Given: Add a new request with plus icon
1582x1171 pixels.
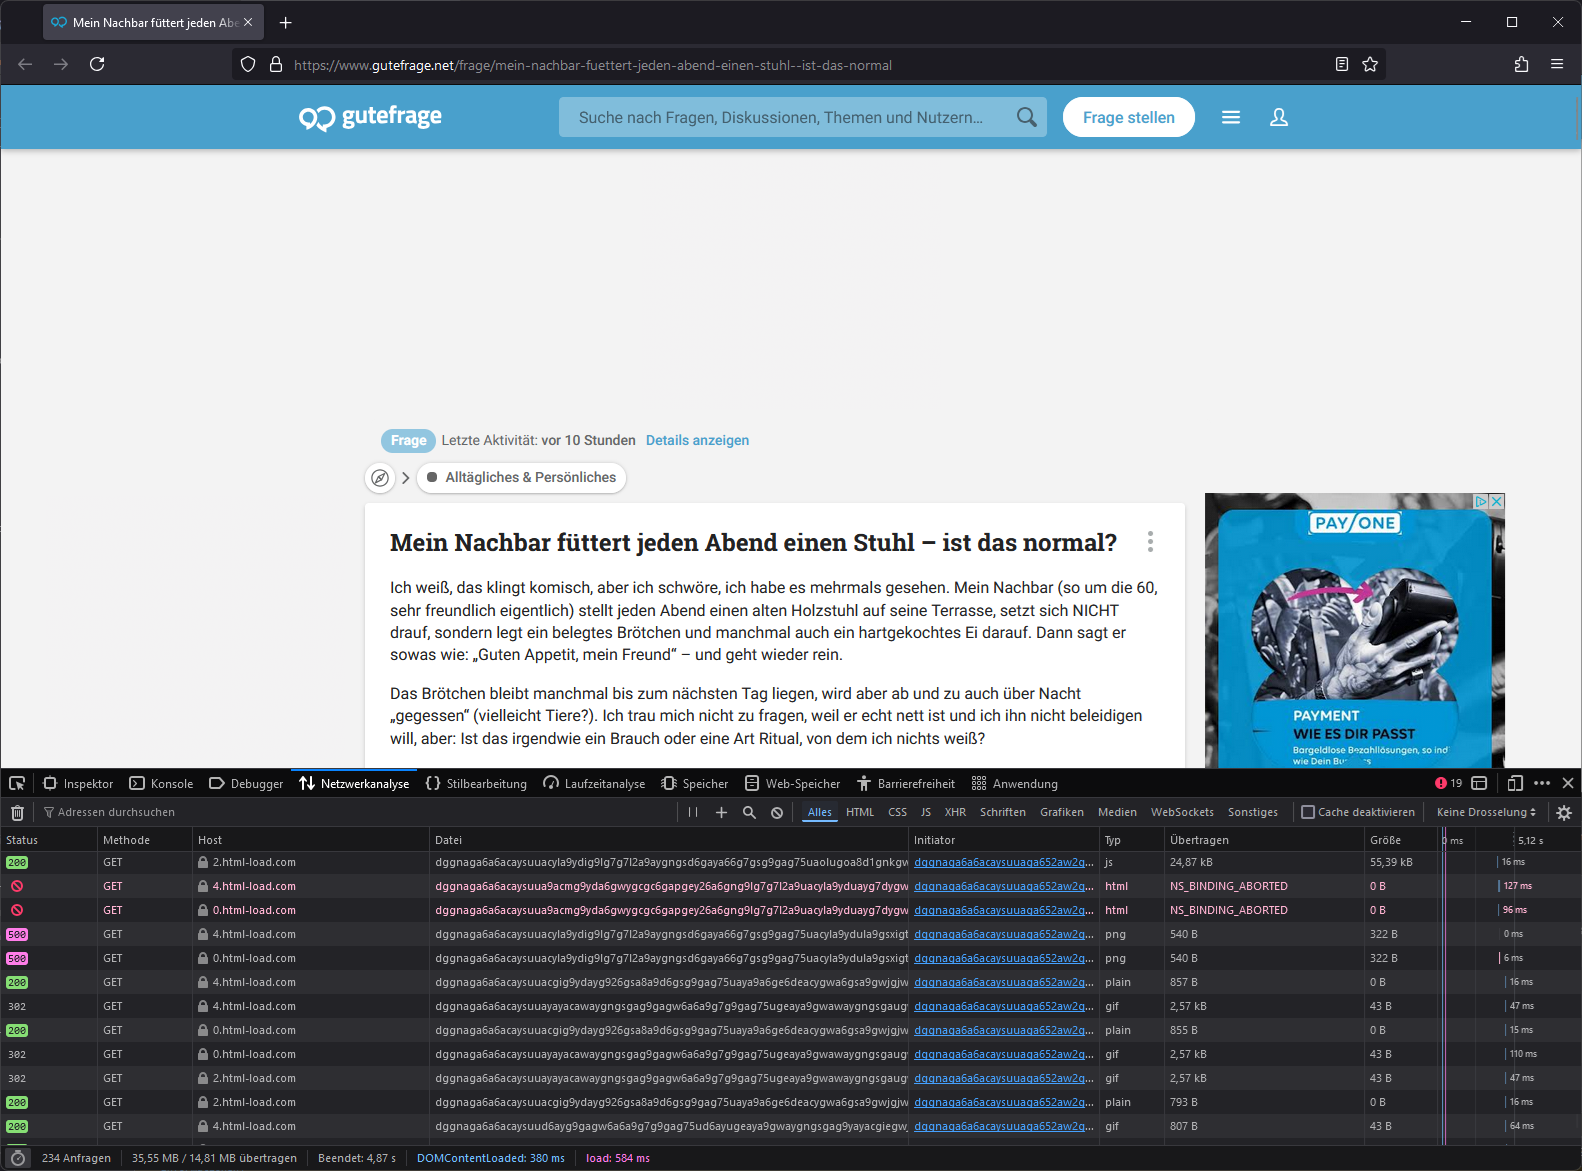Looking at the screenshot, I should coord(721,812).
